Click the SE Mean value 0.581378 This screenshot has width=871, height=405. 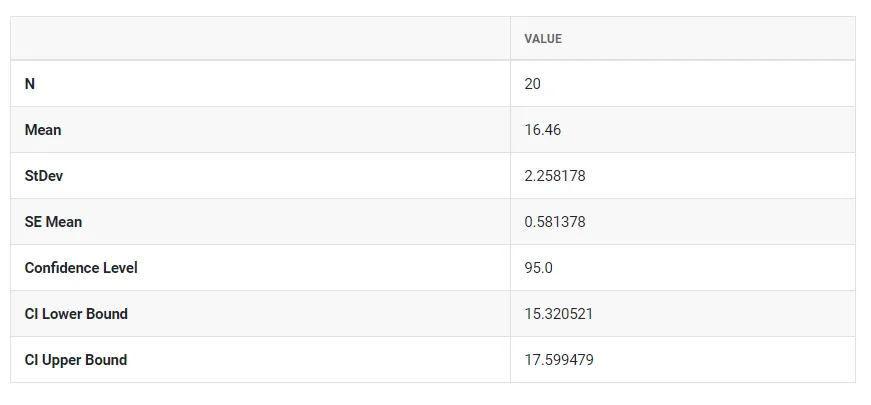tap(555, 222)
